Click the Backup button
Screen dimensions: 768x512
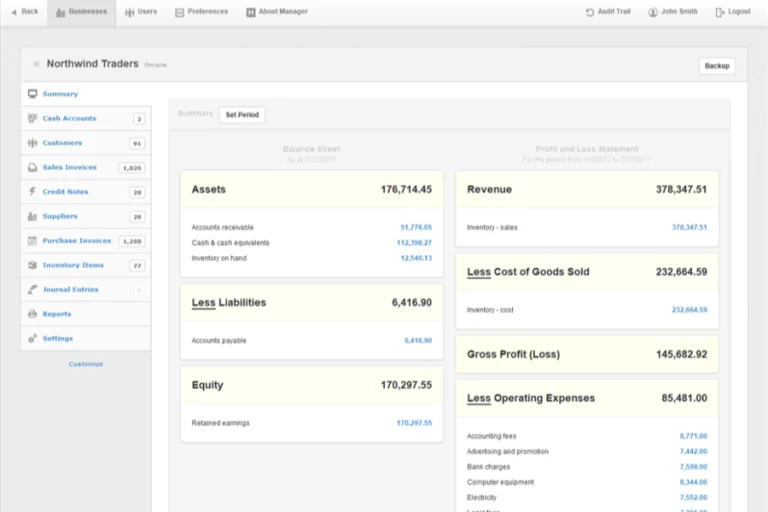click(x=717, y=66)
